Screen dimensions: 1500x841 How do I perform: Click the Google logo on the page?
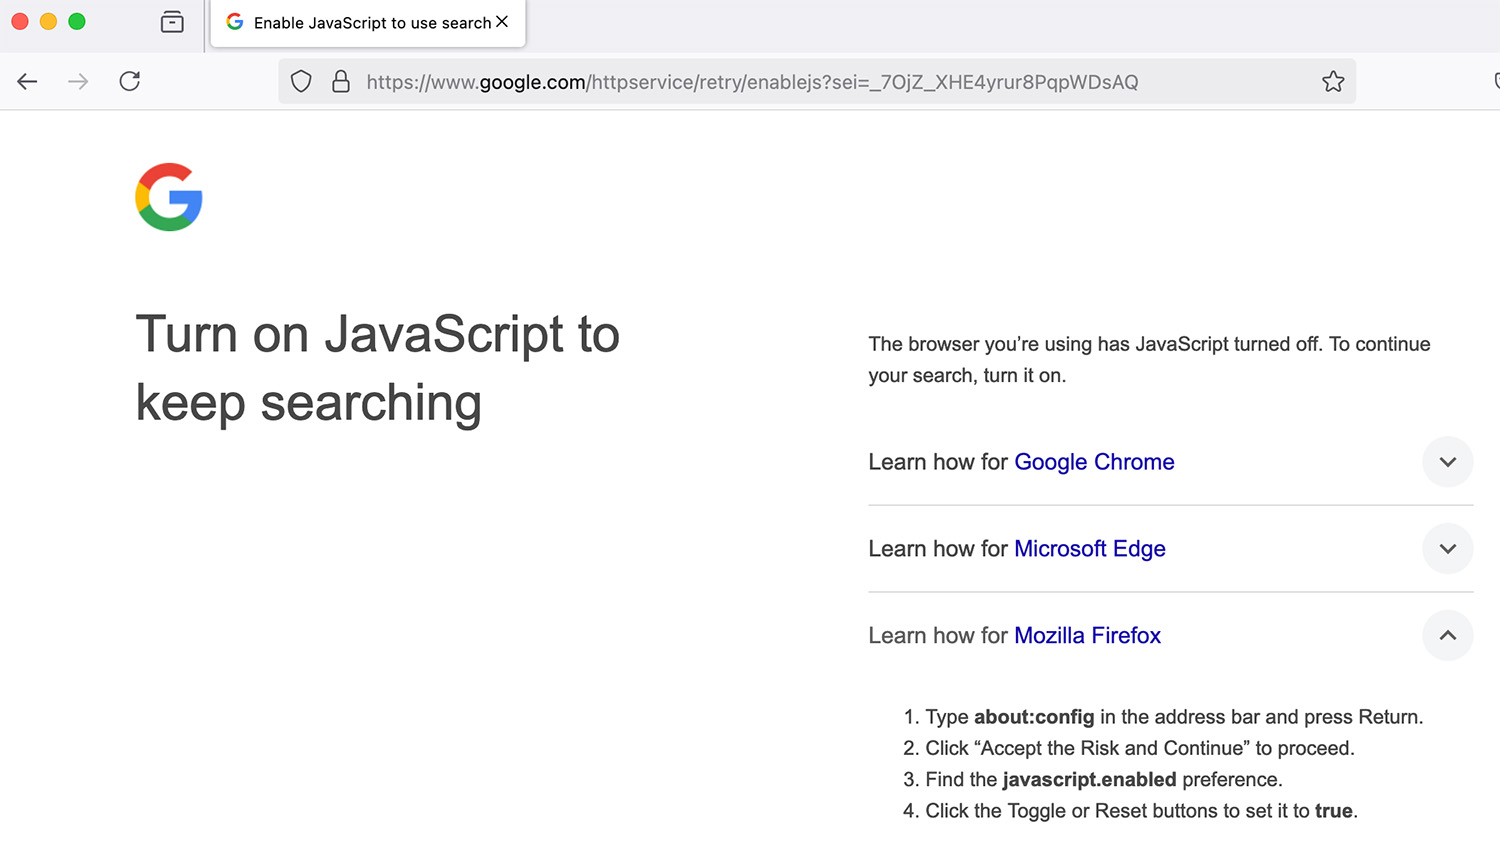pos(169,197)
